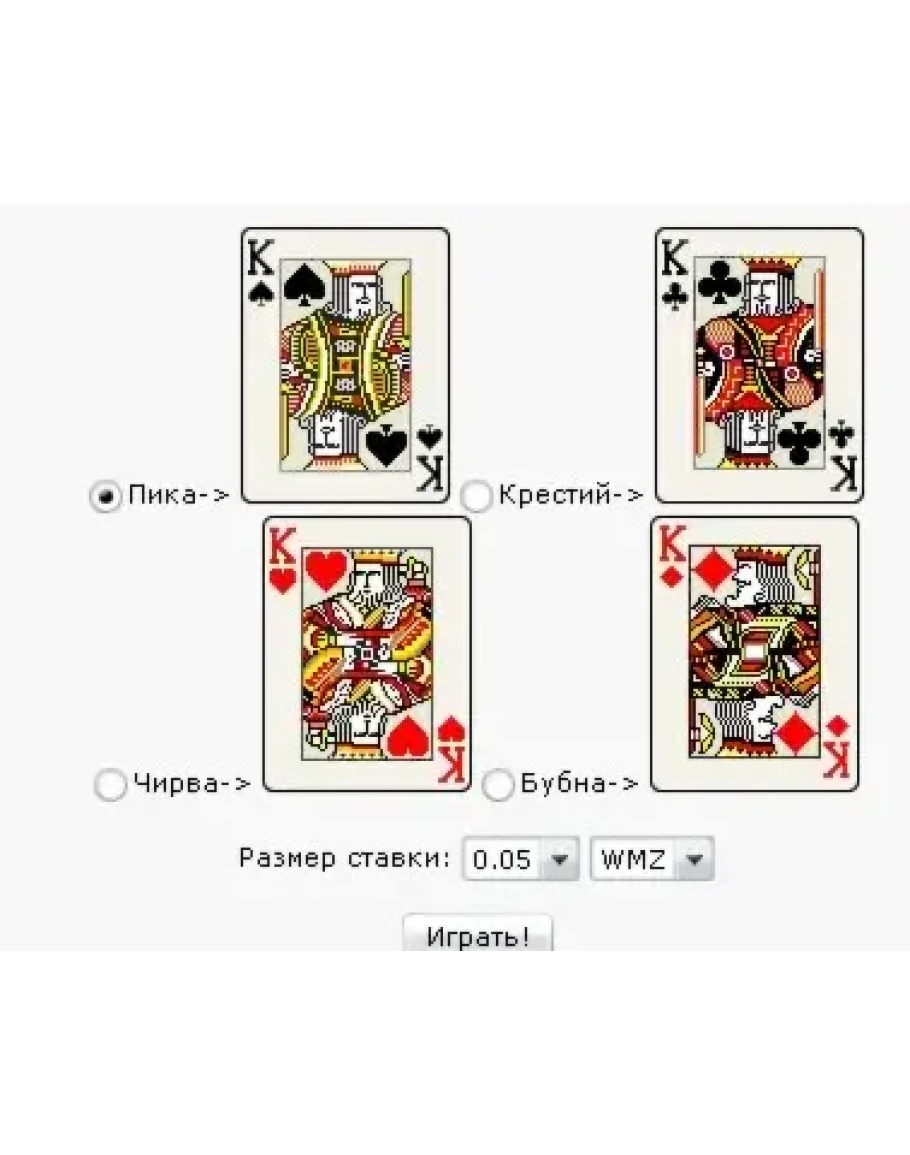
Task: Click the King of Clubs card
Action: pos(759,365)
